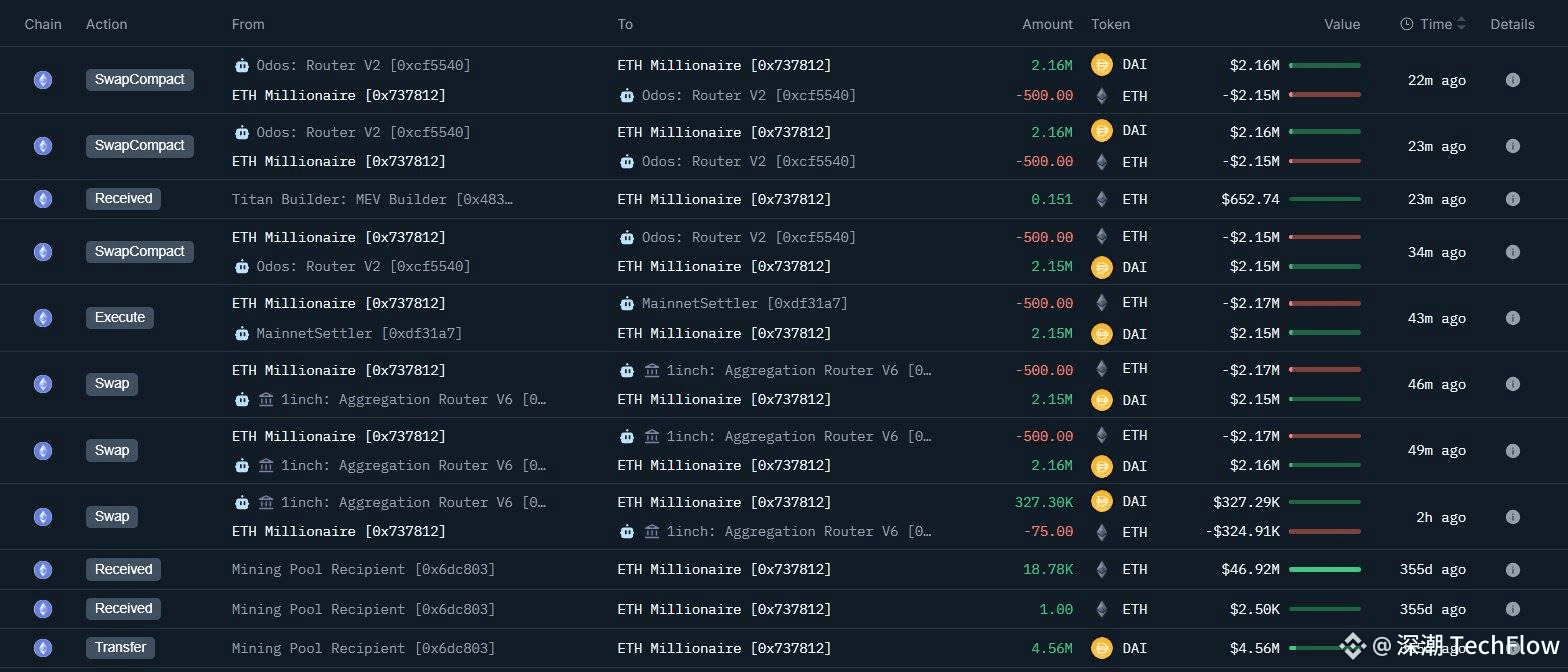Screen dimensions: 1568x672
Task: Open the Titan Builder: MEV Builder sender link
Action: (x=372, y=199)
